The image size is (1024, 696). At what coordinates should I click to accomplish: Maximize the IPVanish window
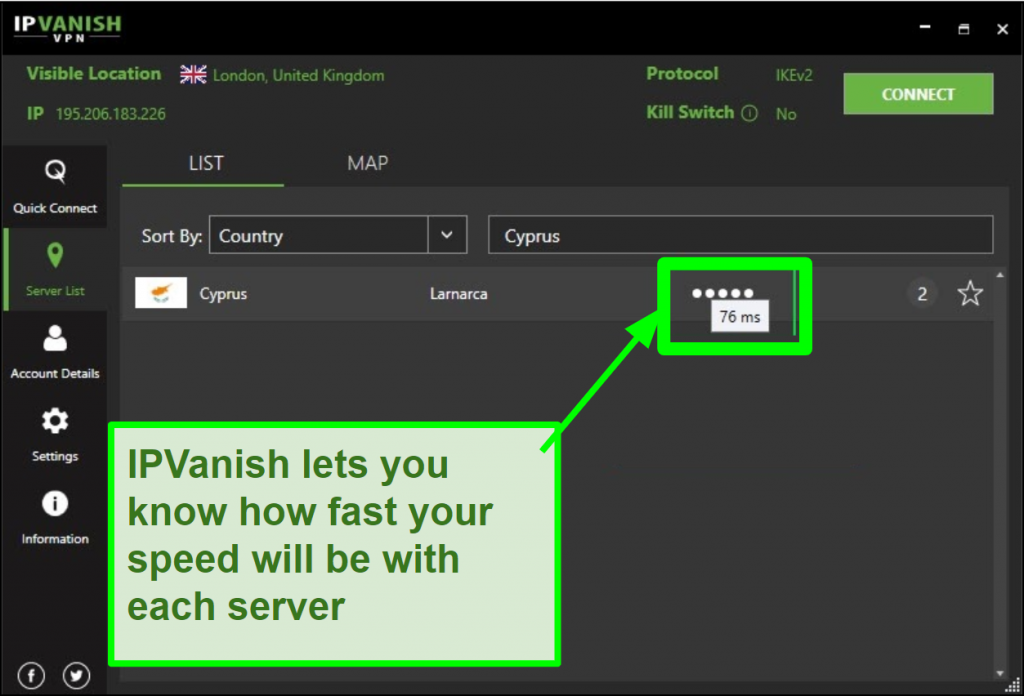[964, 29]
